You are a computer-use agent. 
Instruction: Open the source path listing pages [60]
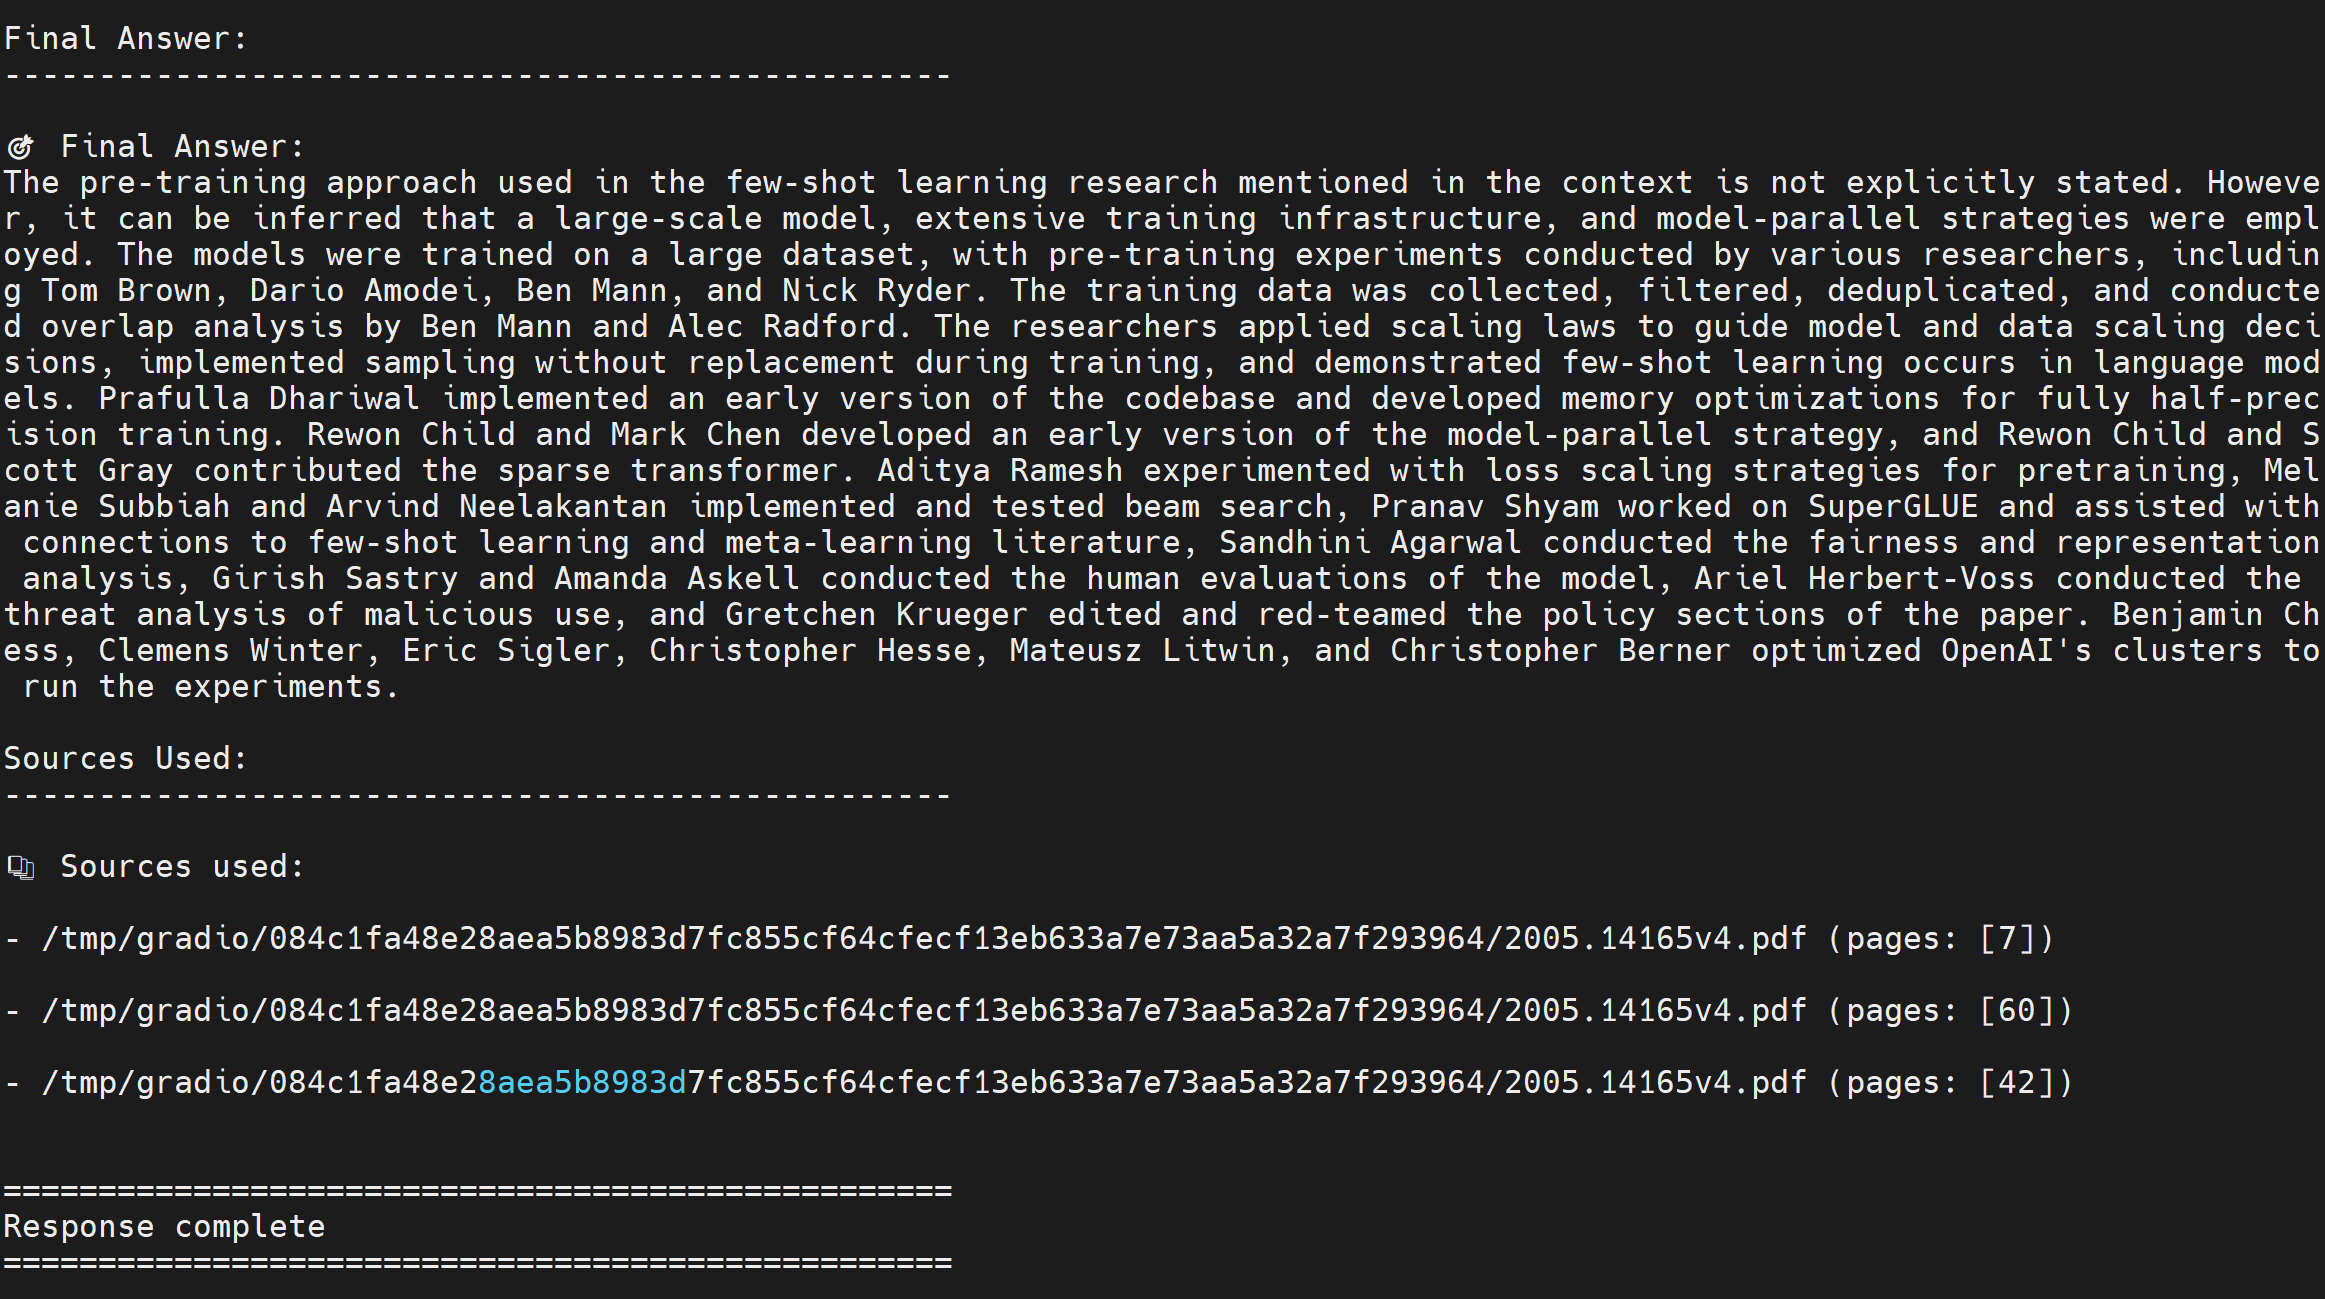tap(922, 1011)
